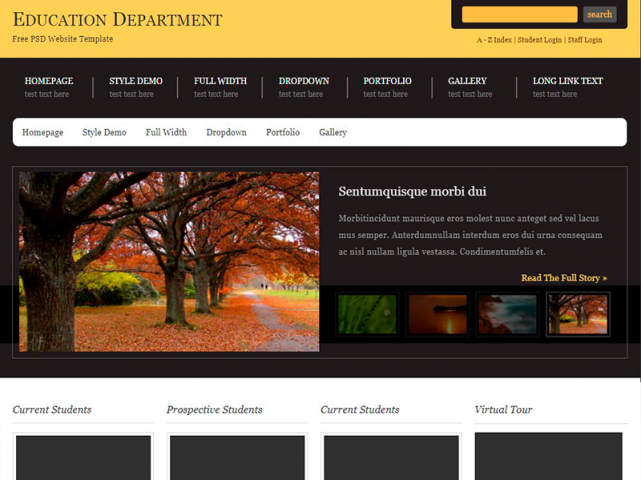Open DROPDOWN in the main nav
Screen dimensions: 641x480
[x=304, y=81]
